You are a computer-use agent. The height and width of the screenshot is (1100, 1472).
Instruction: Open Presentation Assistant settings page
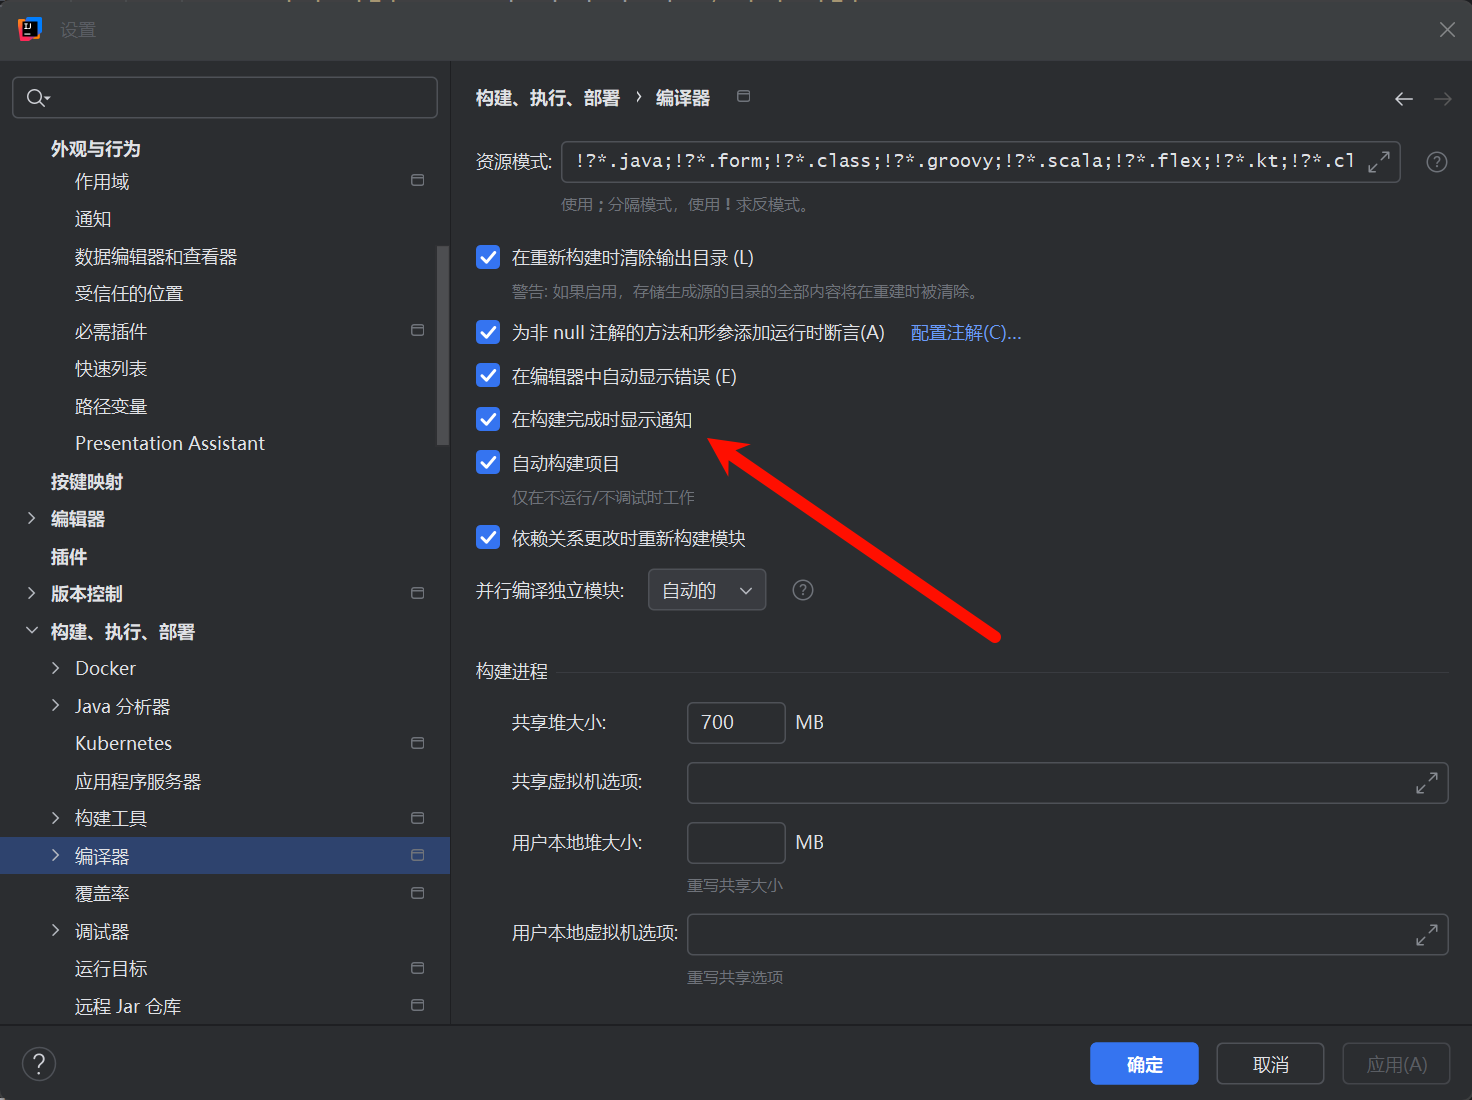pos(170,443)
